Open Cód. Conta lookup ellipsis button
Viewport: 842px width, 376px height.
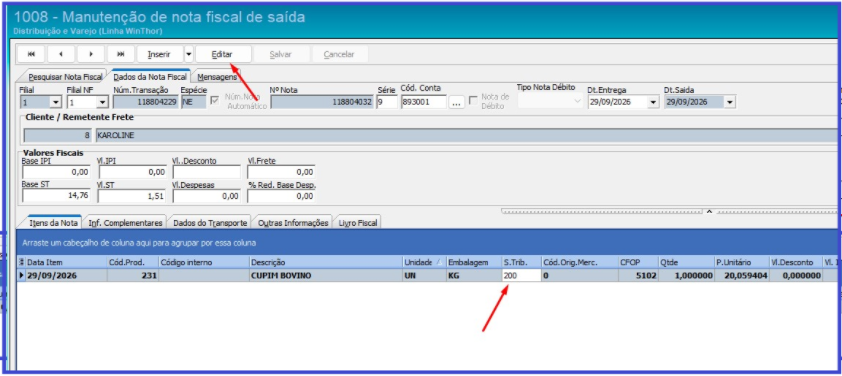(456, 102)
